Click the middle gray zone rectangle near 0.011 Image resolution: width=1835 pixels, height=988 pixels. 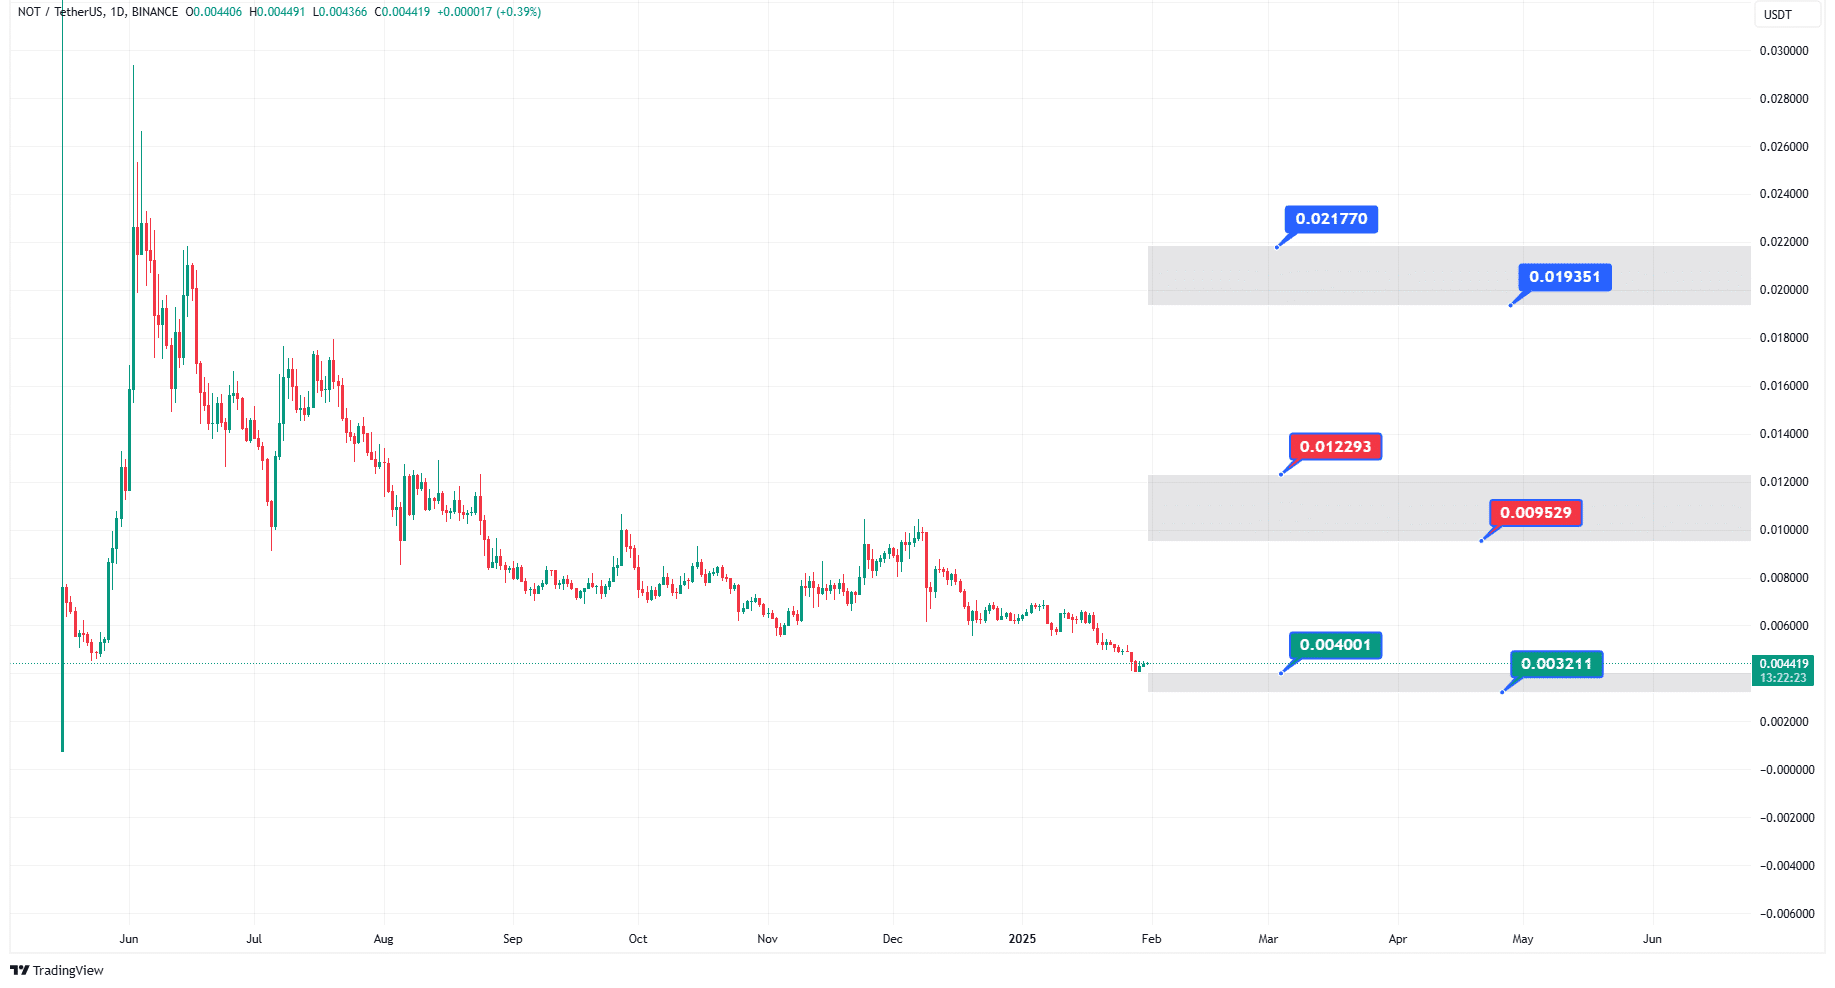pyautogui.click(x=1449, y=508)
